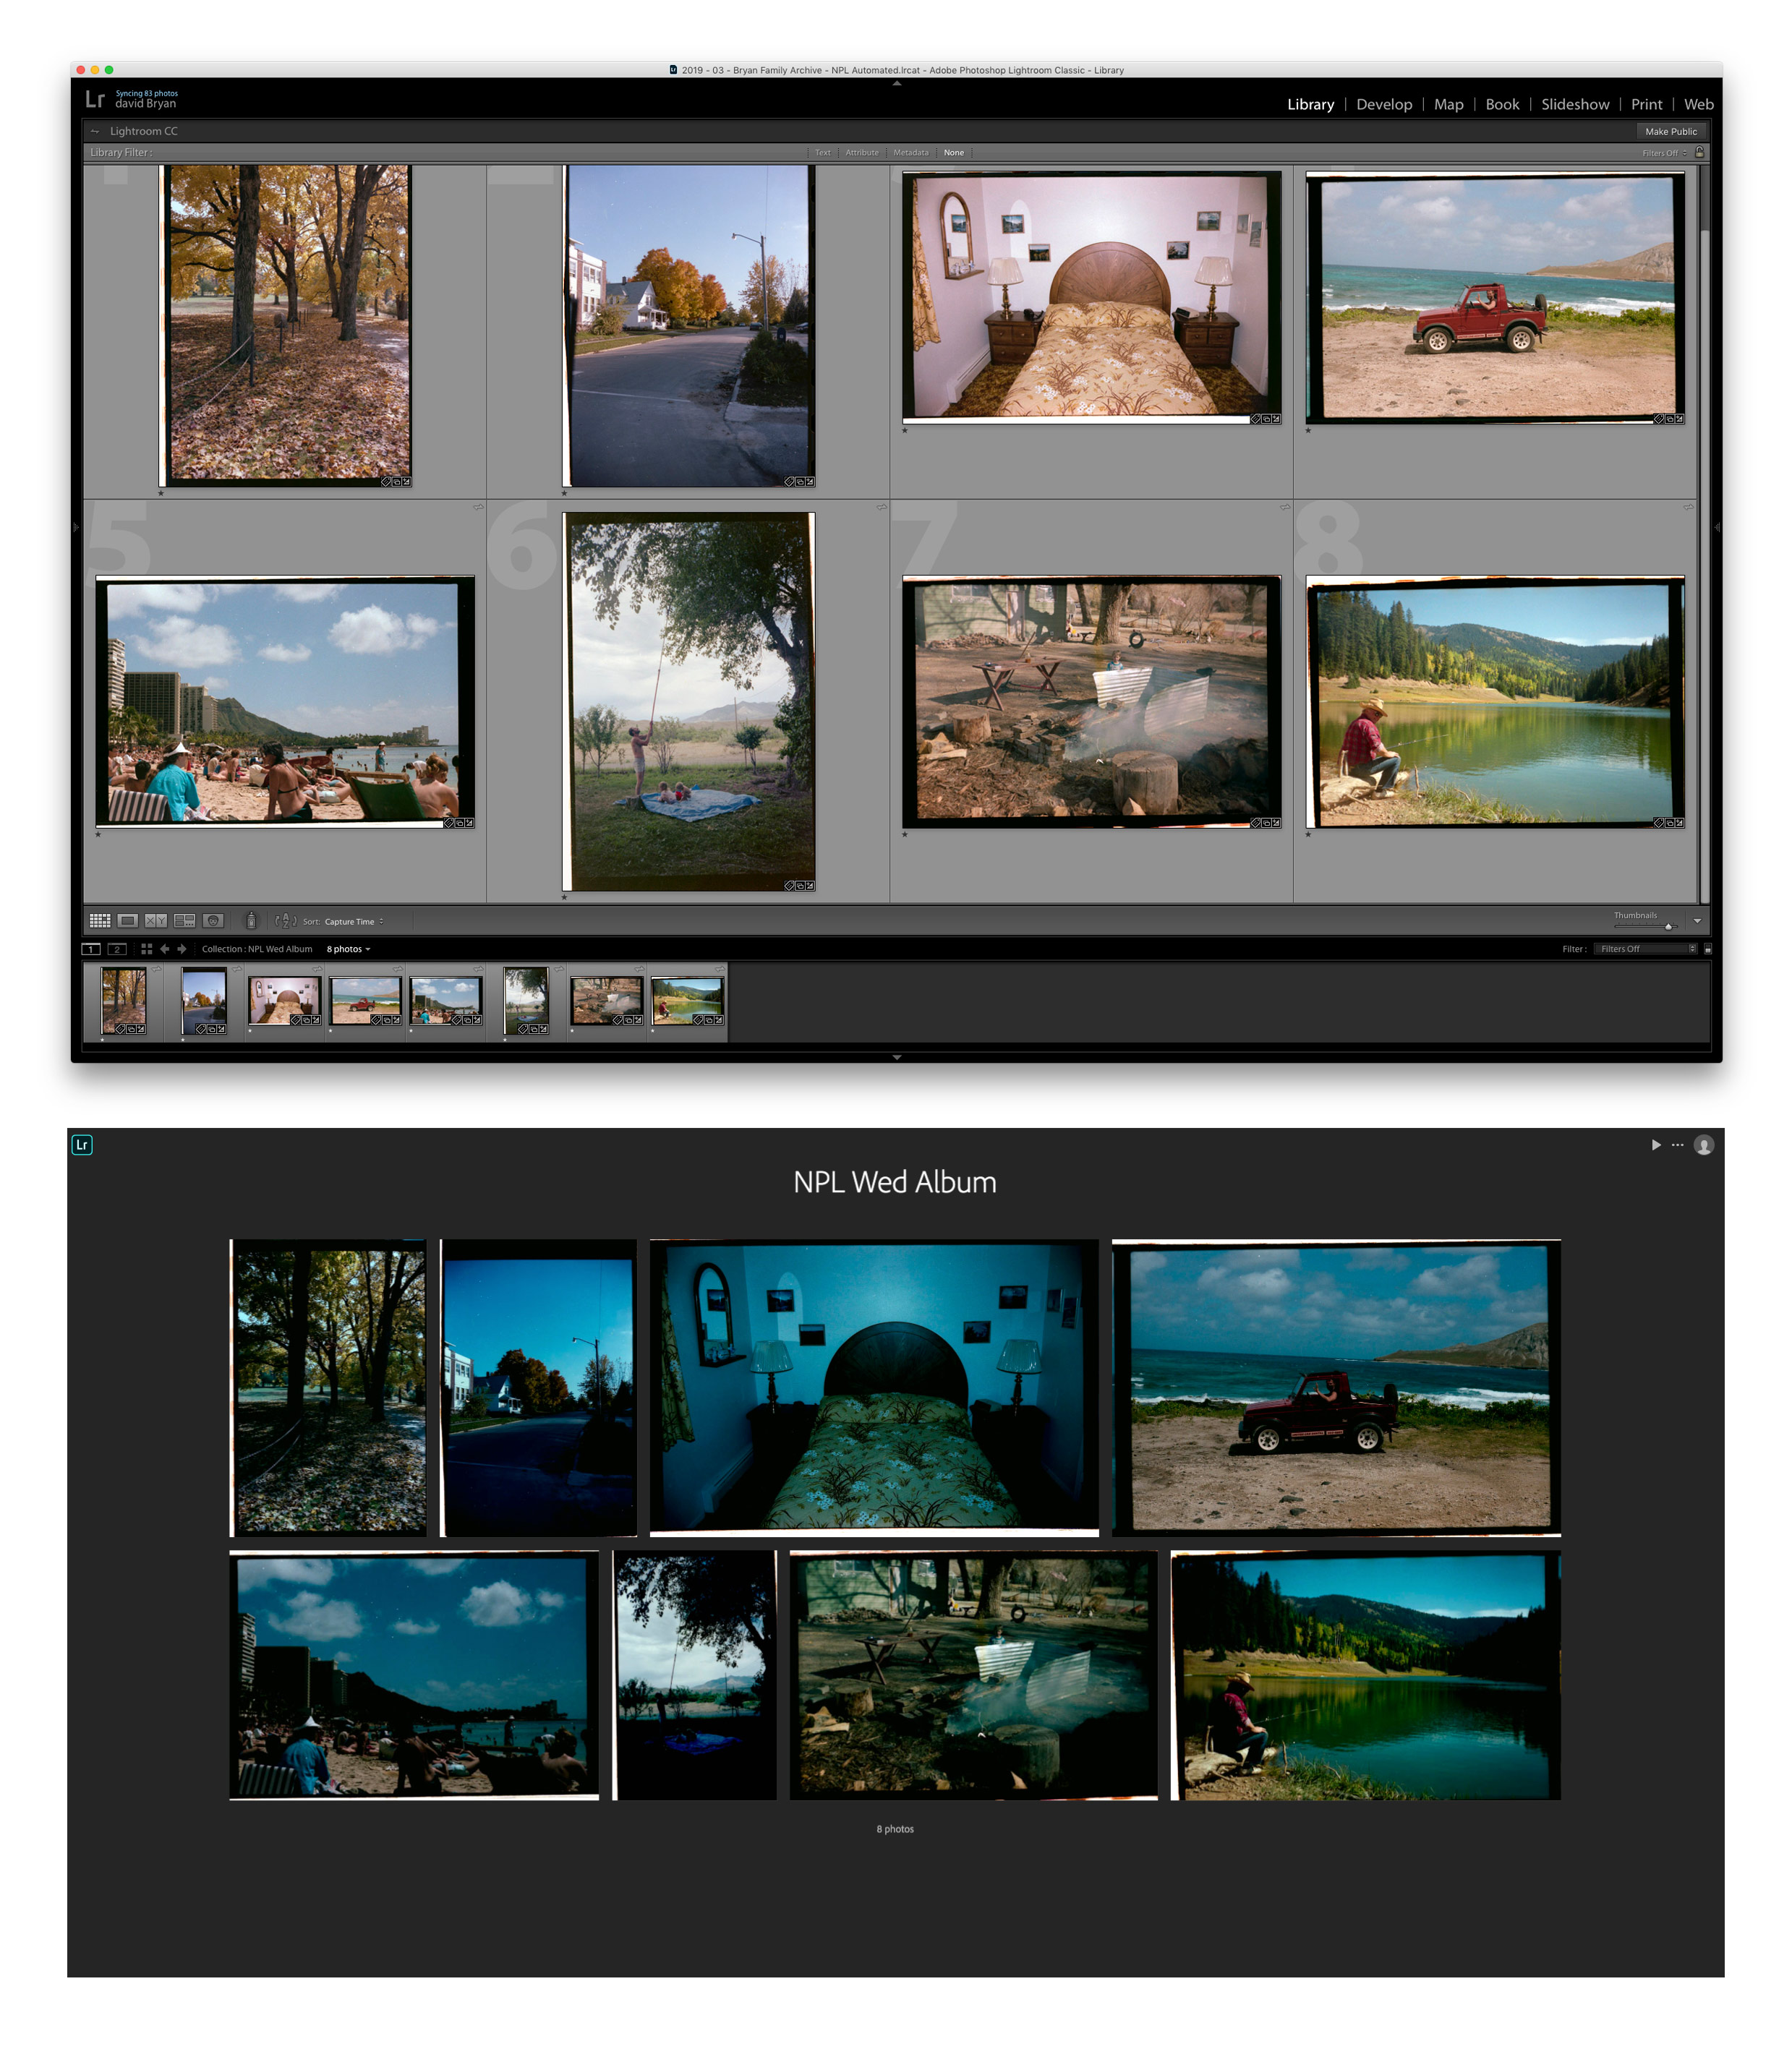Click the filmstrip grid shortcut icon

pyautogui.click(x=147, y=949)
